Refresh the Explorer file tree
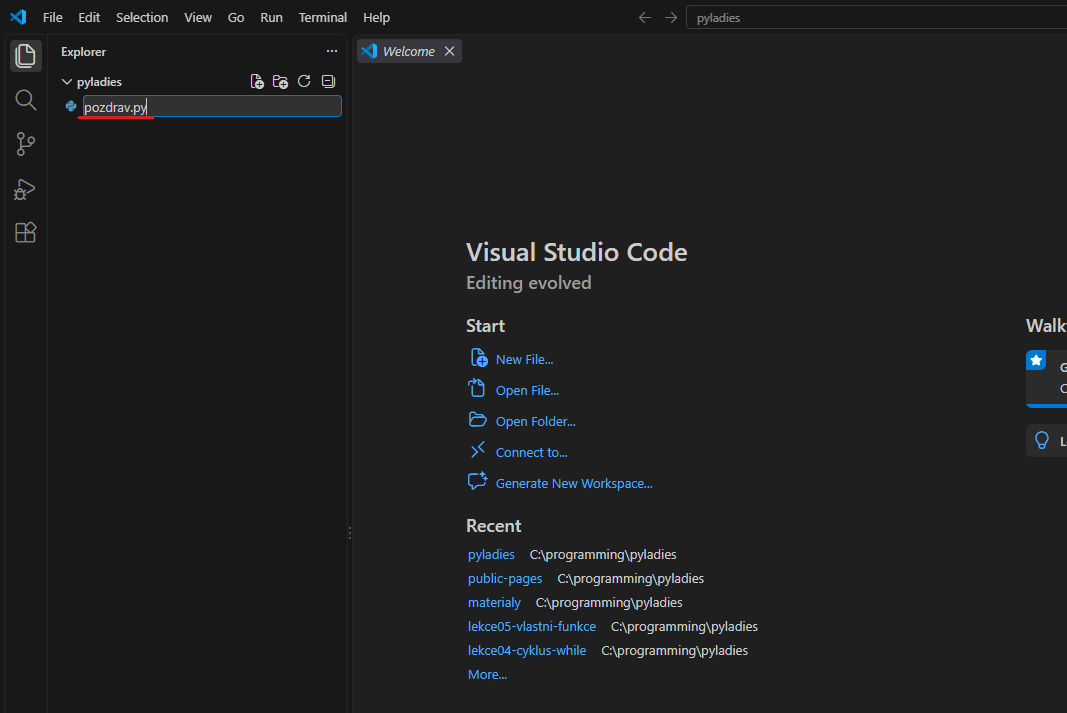The height and width of the screenshot is (713, 1067). (x=304, y=82)
